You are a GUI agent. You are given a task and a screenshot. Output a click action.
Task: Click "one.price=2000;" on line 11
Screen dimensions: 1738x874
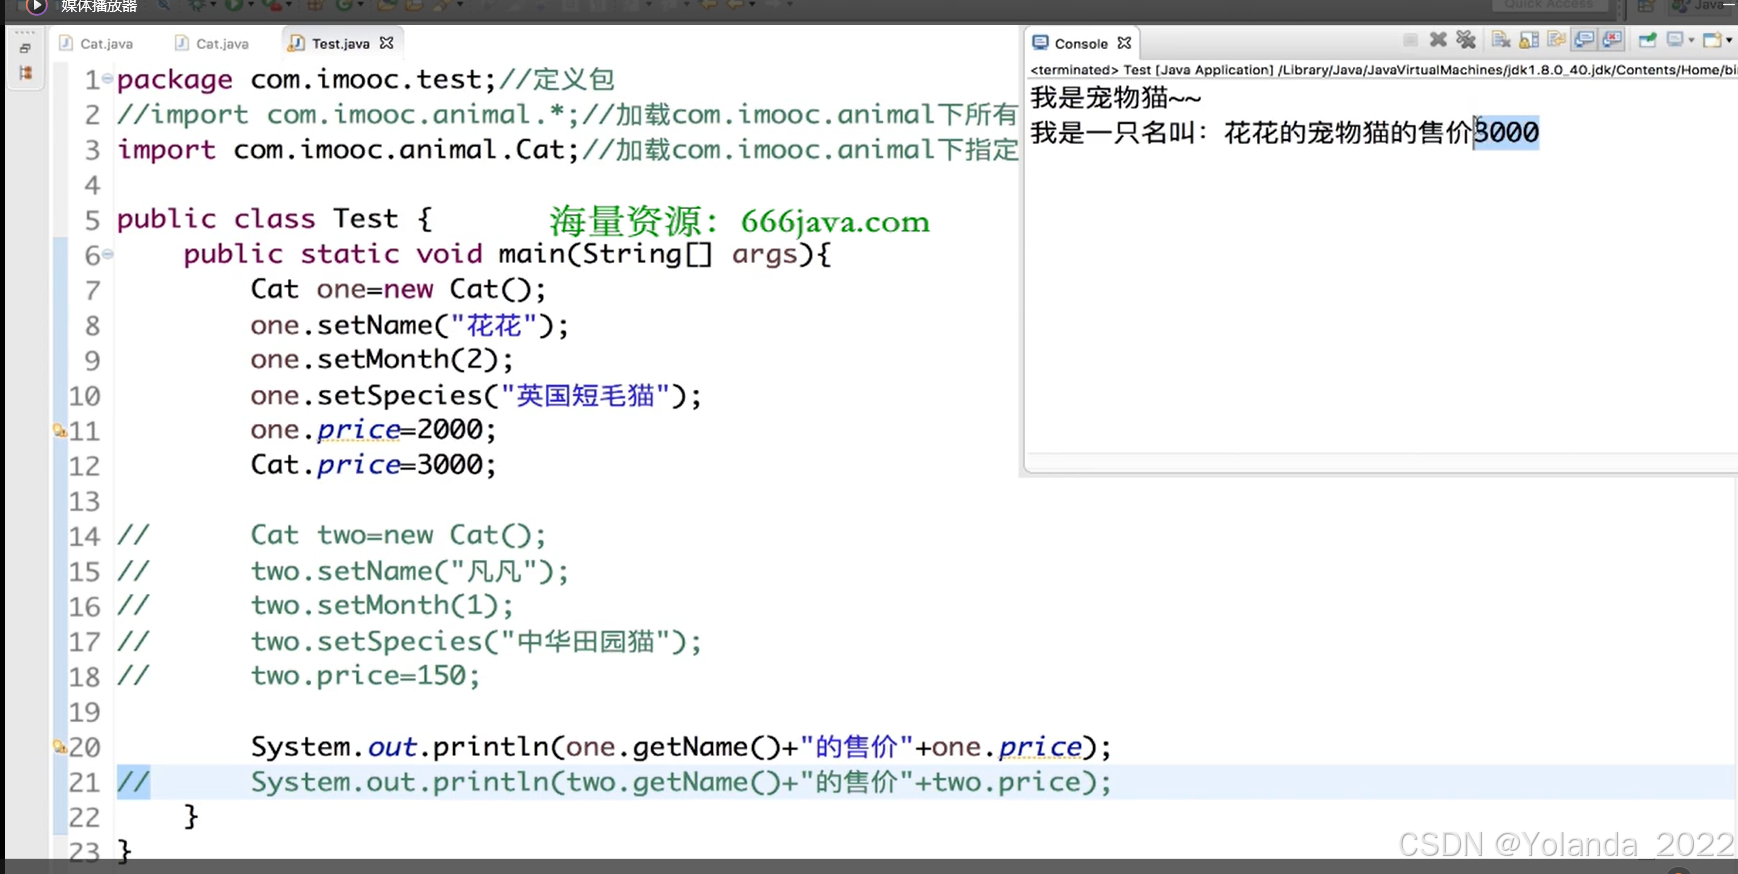click(x=373, y=430)
